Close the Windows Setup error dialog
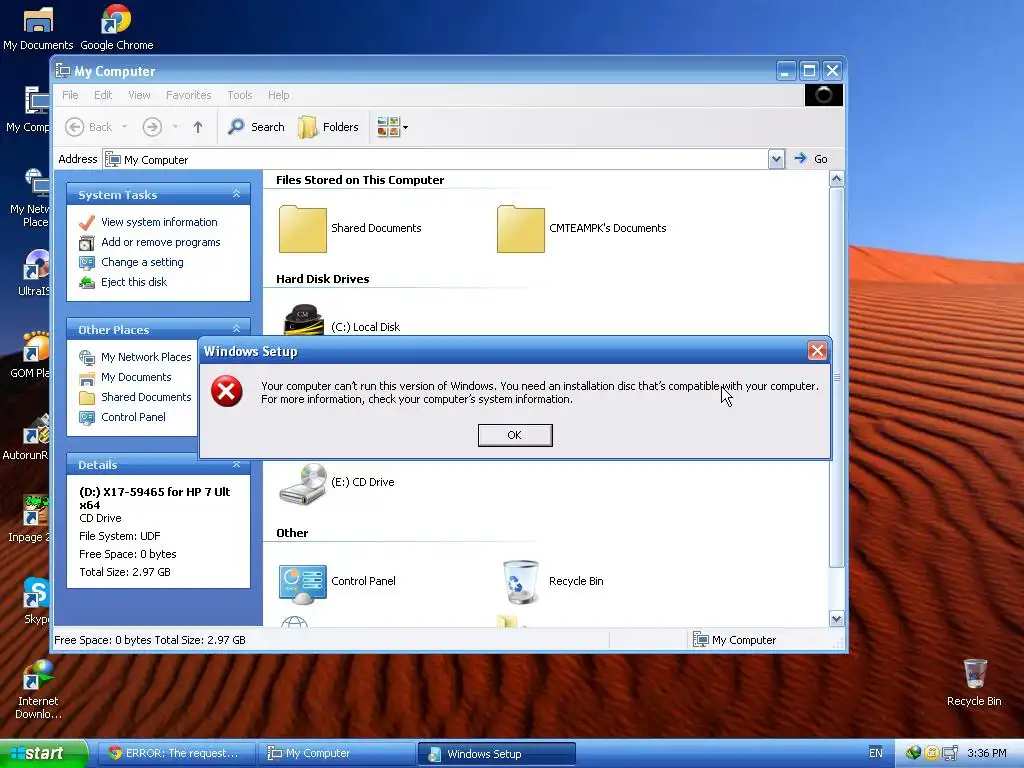The width and height of the screenshot is (1024, 768). coord(817,351)
